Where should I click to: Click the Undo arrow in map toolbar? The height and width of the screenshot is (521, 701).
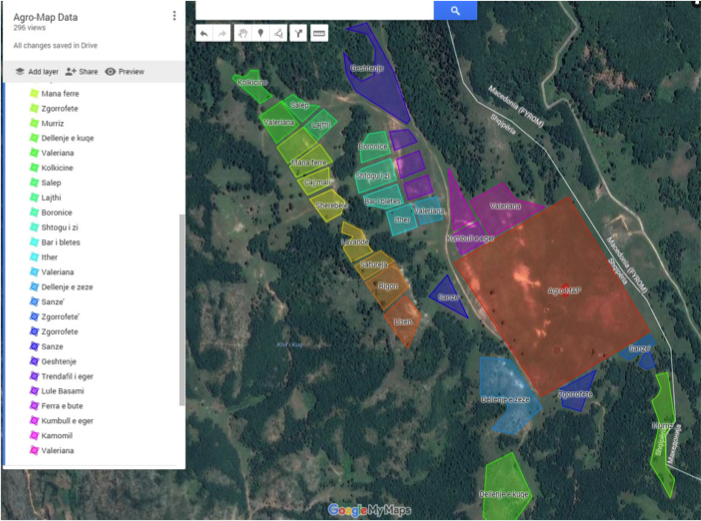[204, 33]
